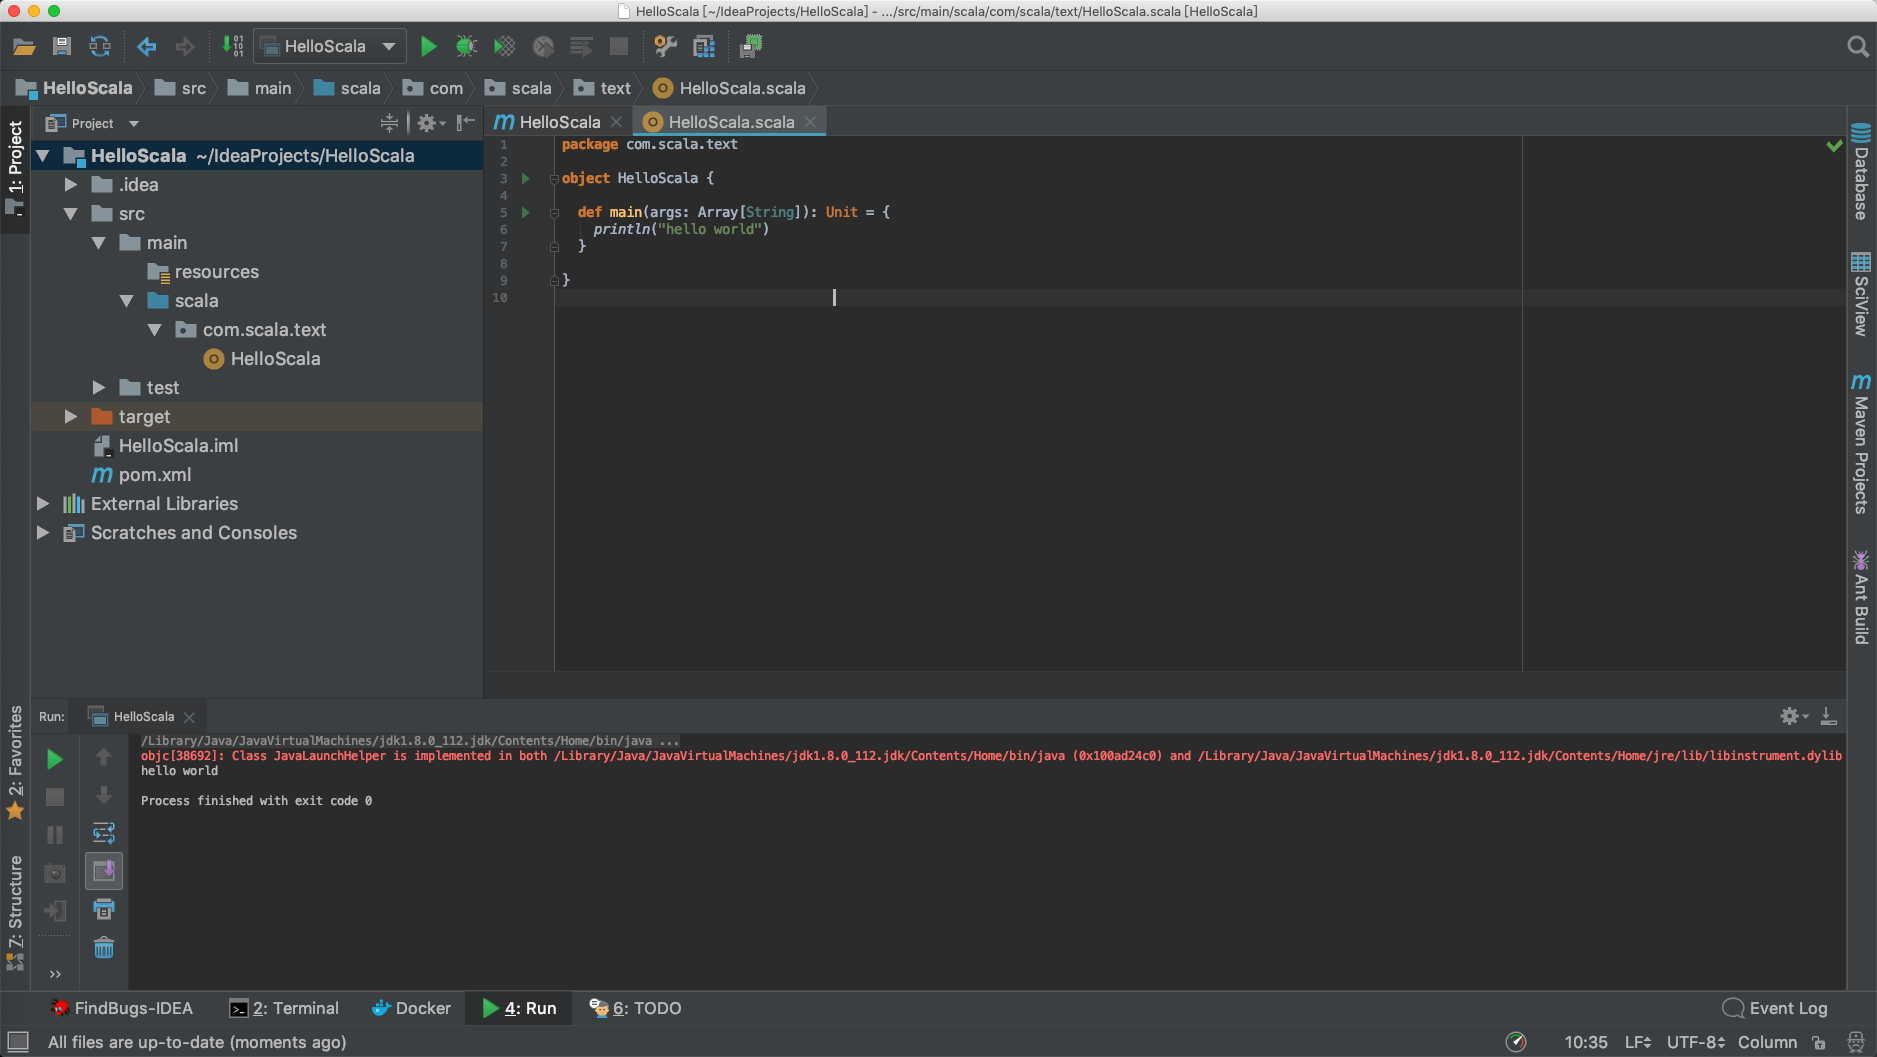1877x1057 pixels.
Task: Collapse the com.scala.text package
Action: 155,330
